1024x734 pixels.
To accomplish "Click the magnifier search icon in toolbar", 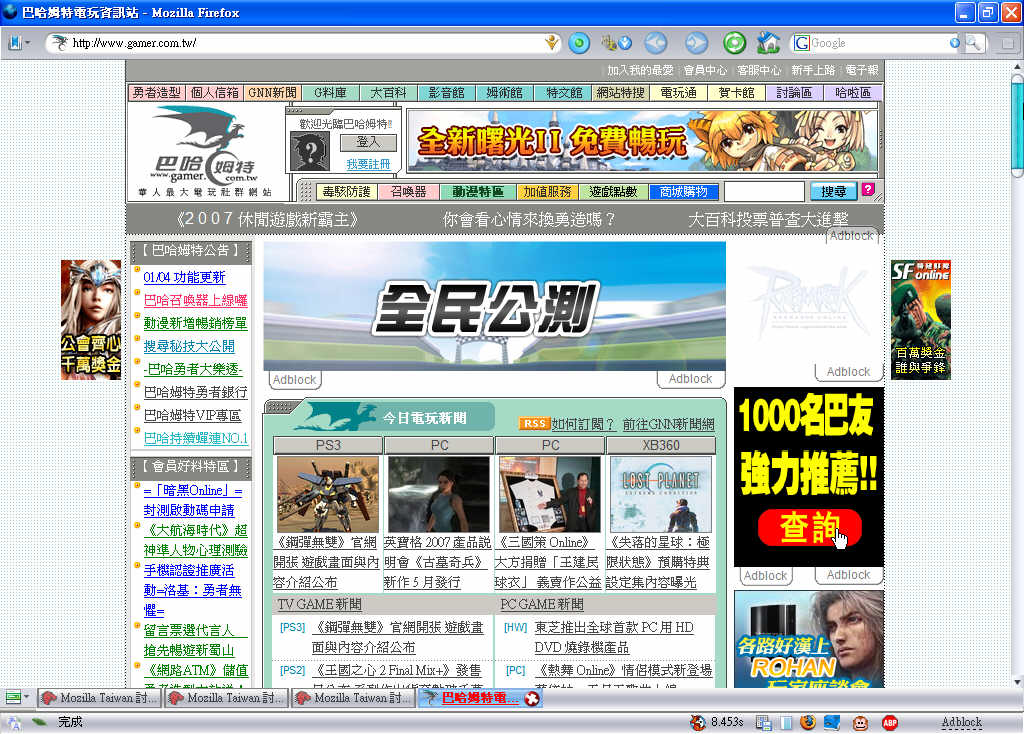I will coord(973,43).
